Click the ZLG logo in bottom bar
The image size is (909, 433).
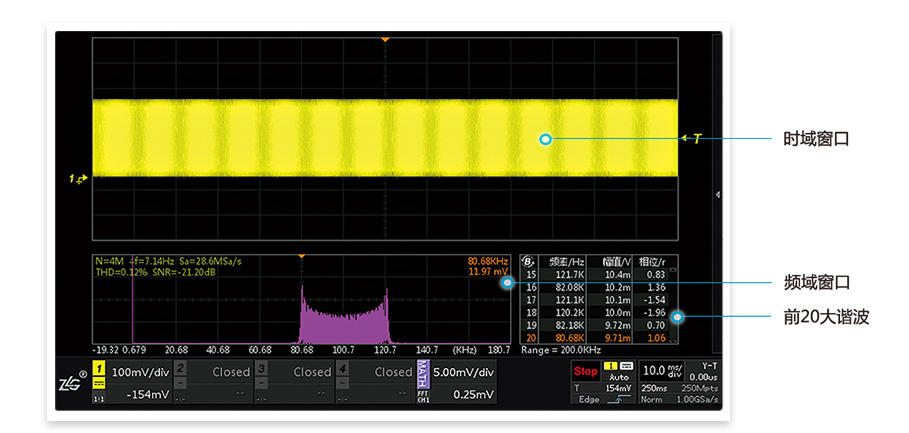tap(70, 383)
